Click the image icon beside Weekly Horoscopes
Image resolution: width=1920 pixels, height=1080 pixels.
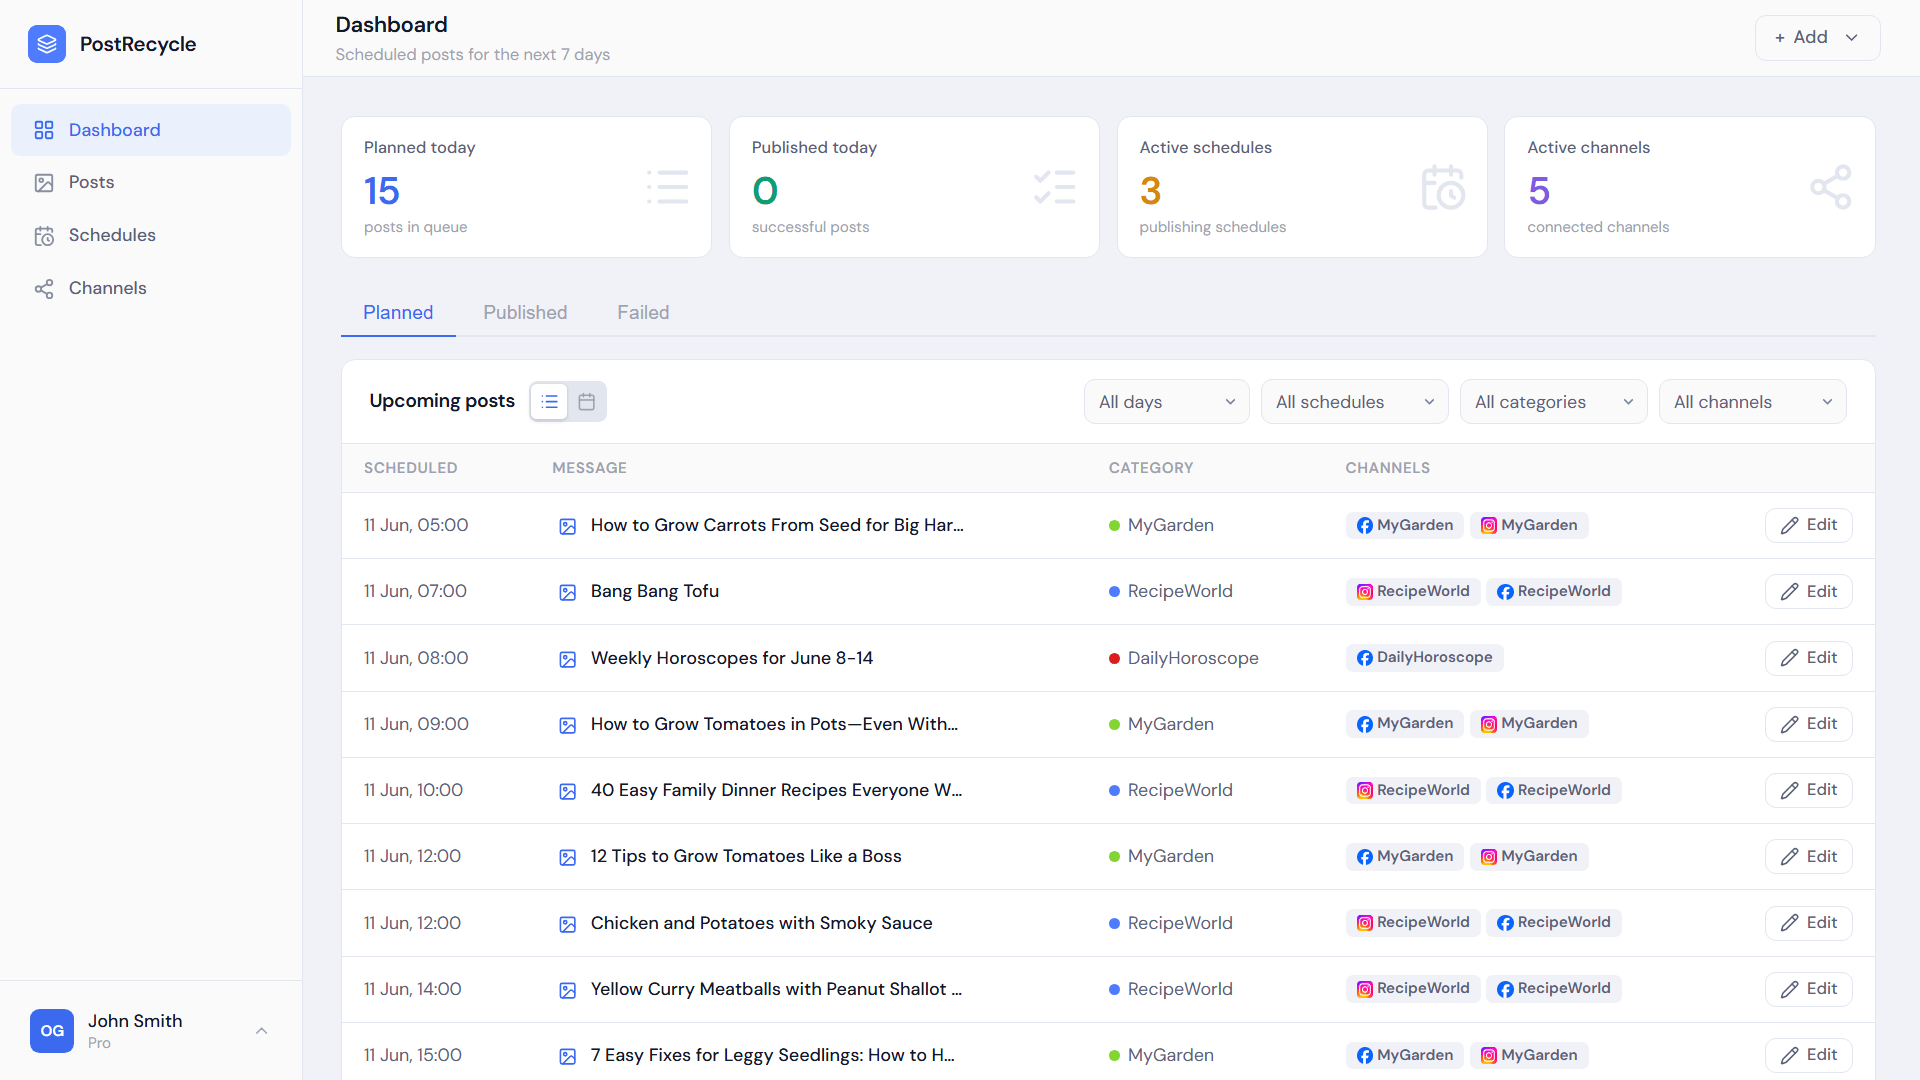567,659
